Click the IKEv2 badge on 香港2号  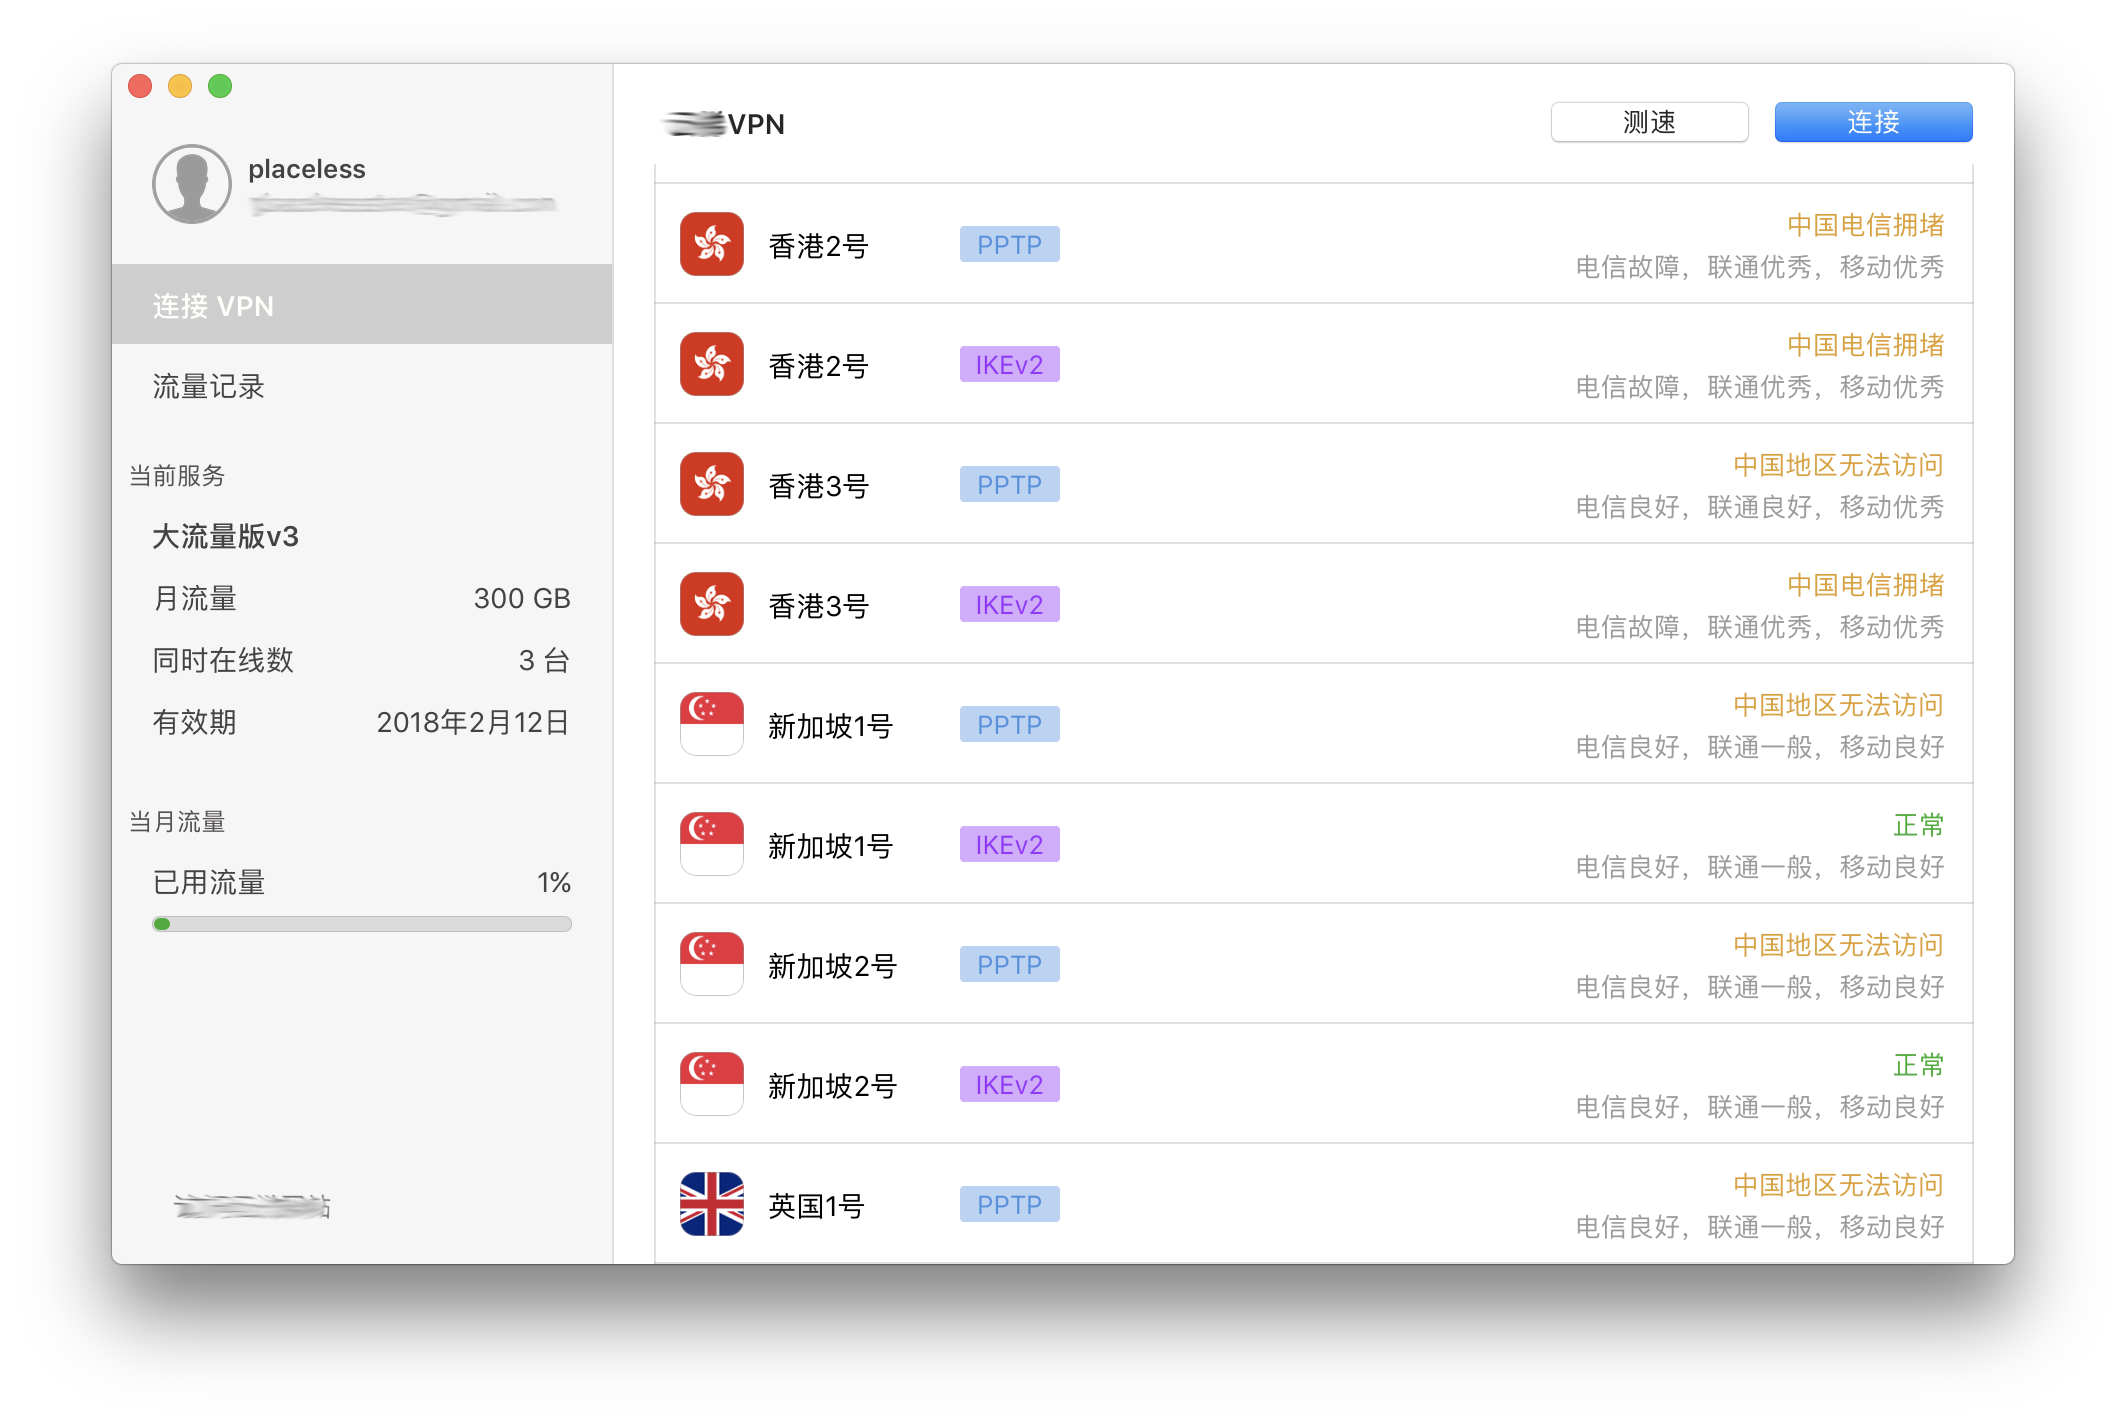click(x=1009, y=365)
